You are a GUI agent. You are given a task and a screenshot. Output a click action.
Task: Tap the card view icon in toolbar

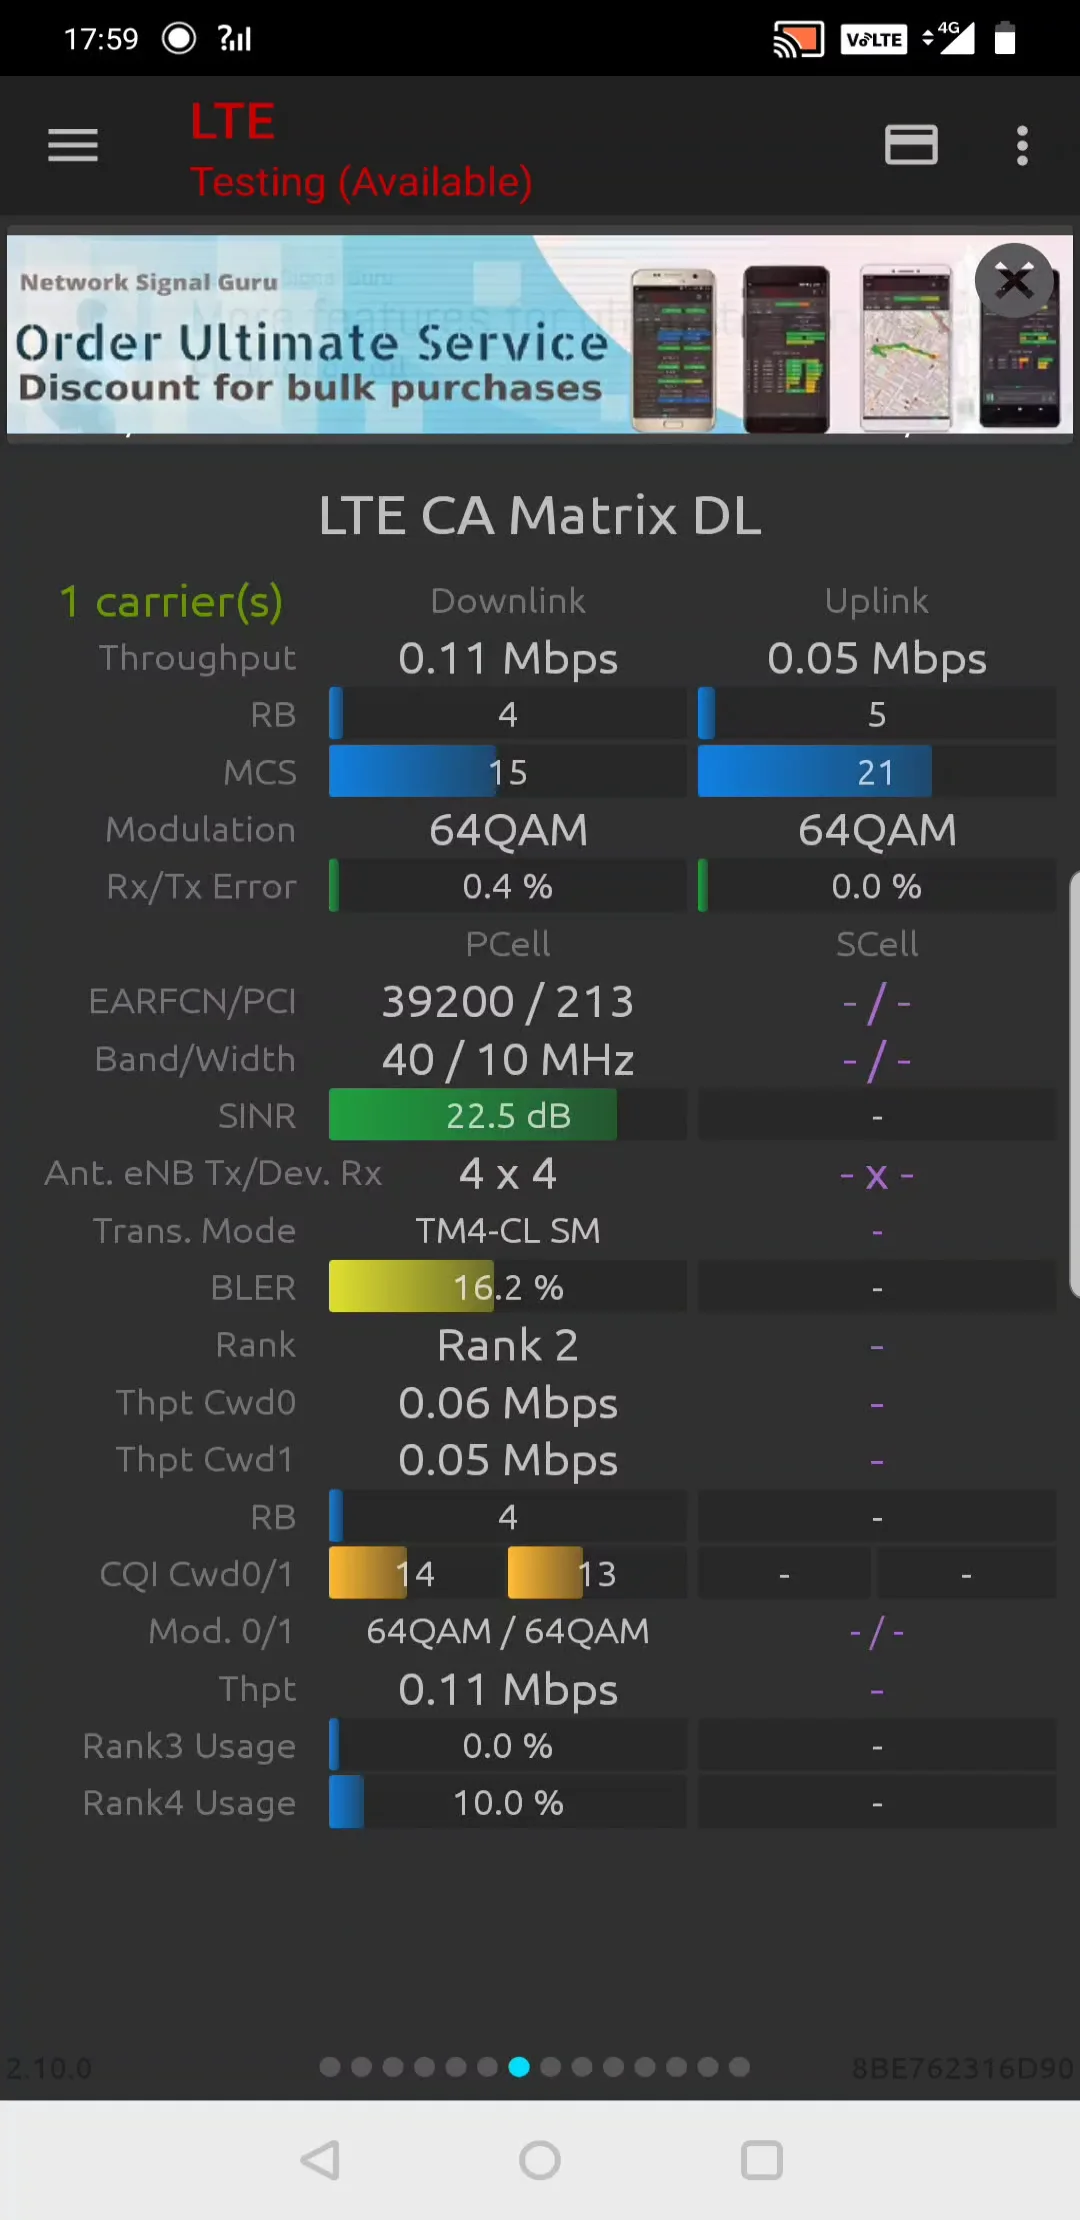911,146
